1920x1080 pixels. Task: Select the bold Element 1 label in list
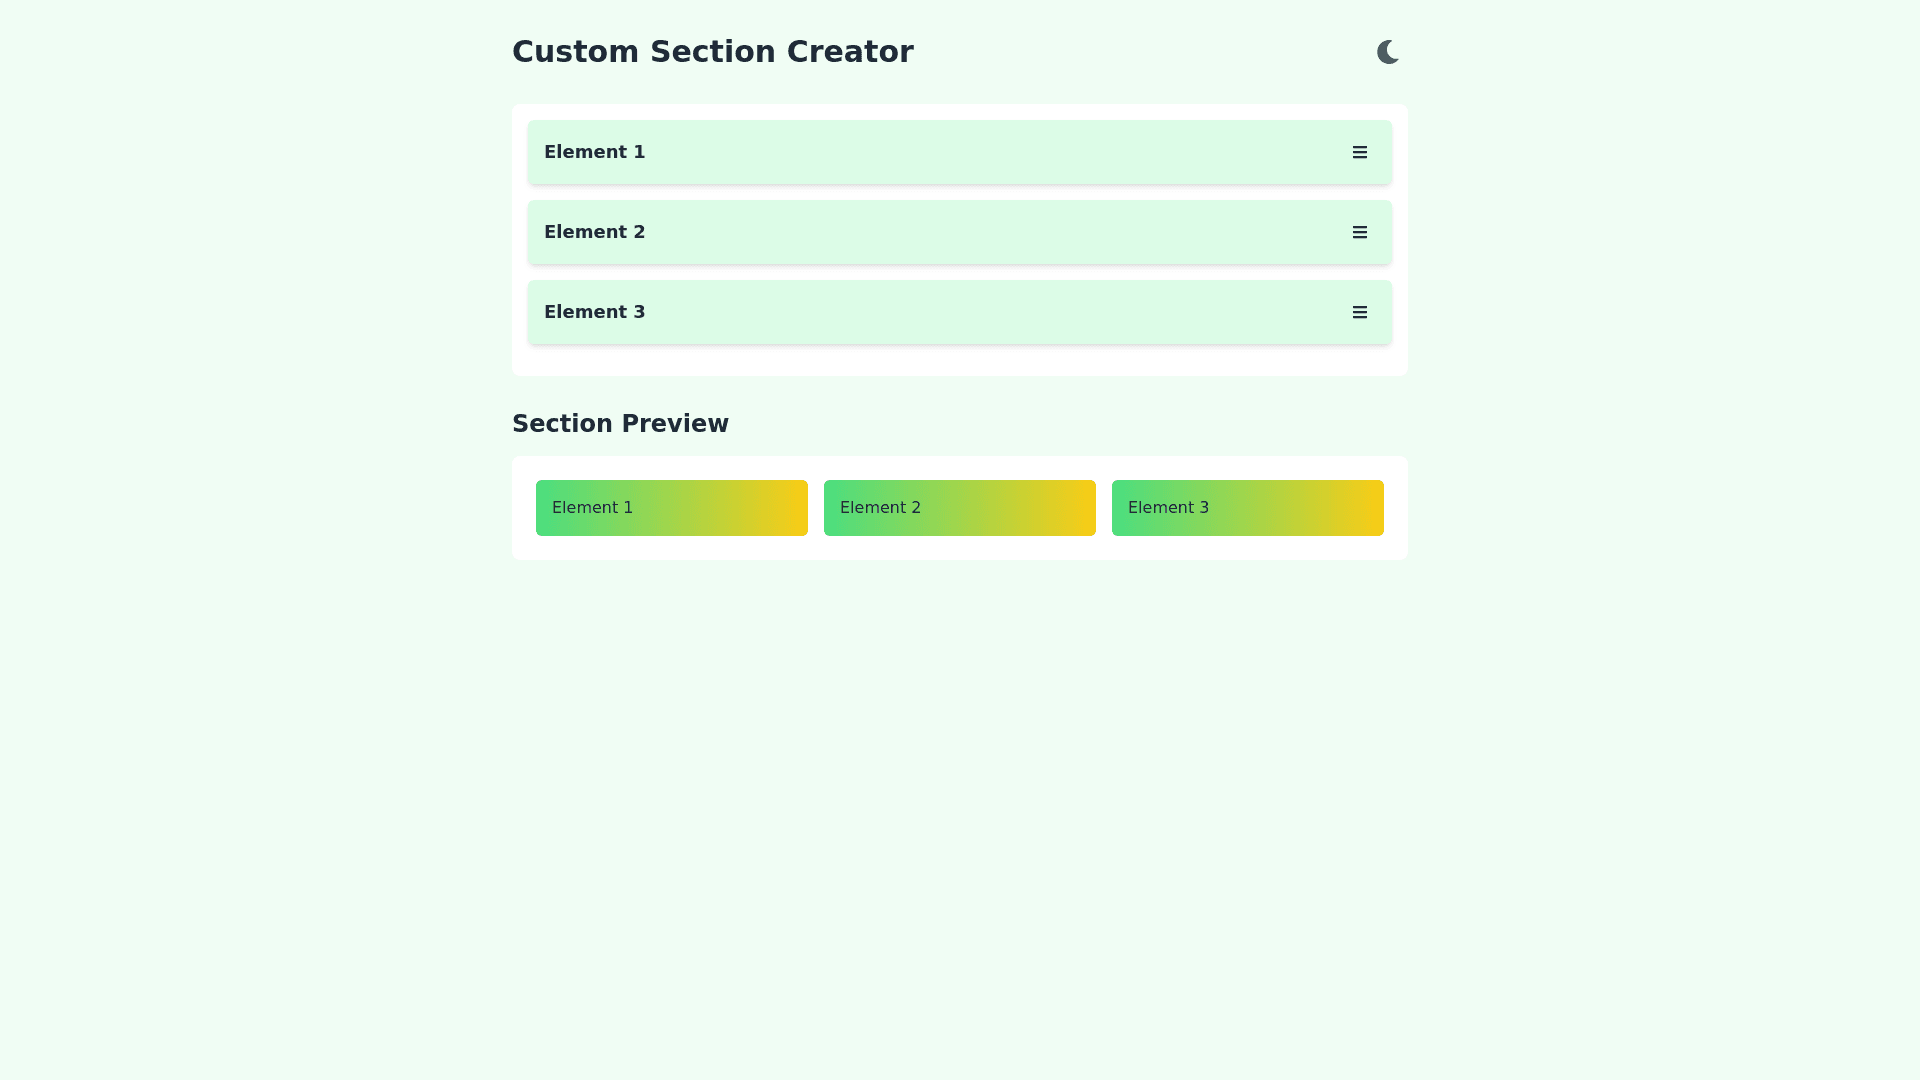coord(594,152)
